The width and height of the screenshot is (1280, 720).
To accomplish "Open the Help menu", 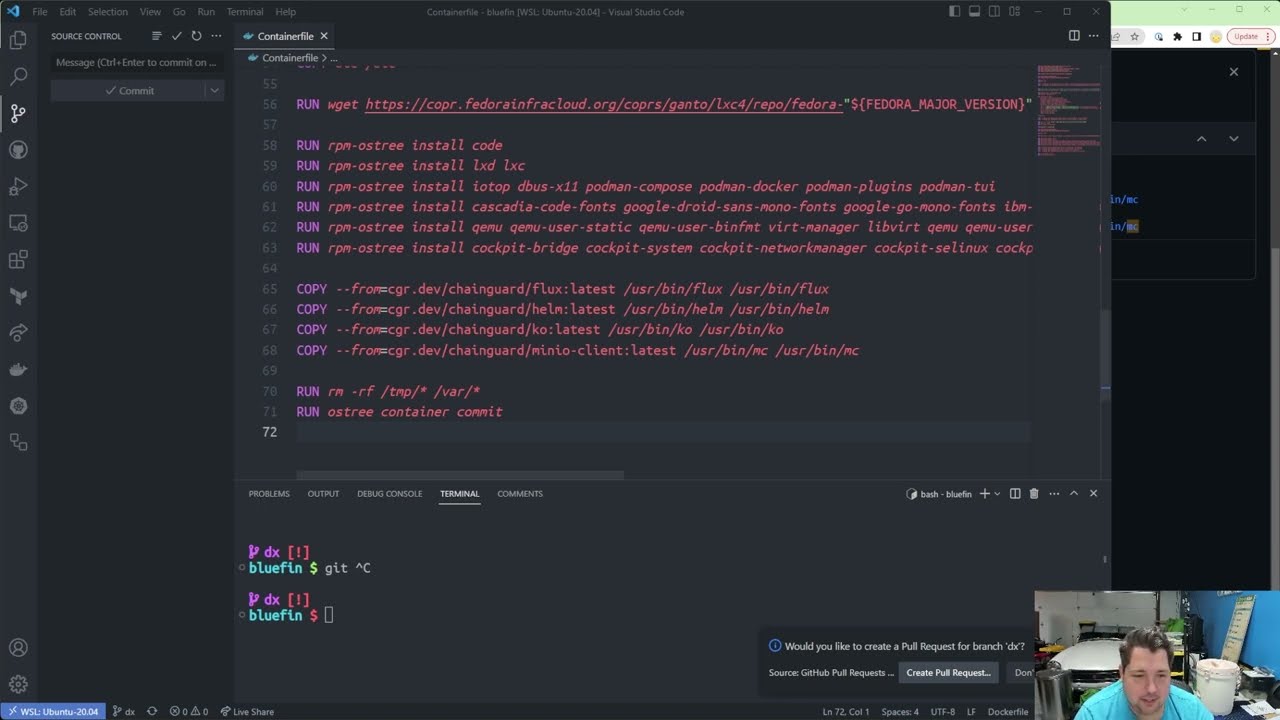I will pos(286,12).
